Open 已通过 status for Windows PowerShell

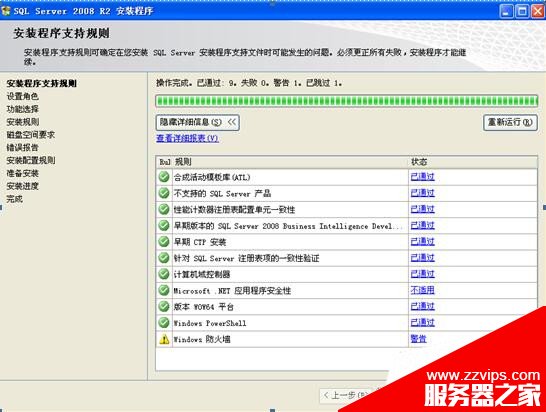[422, 323]
